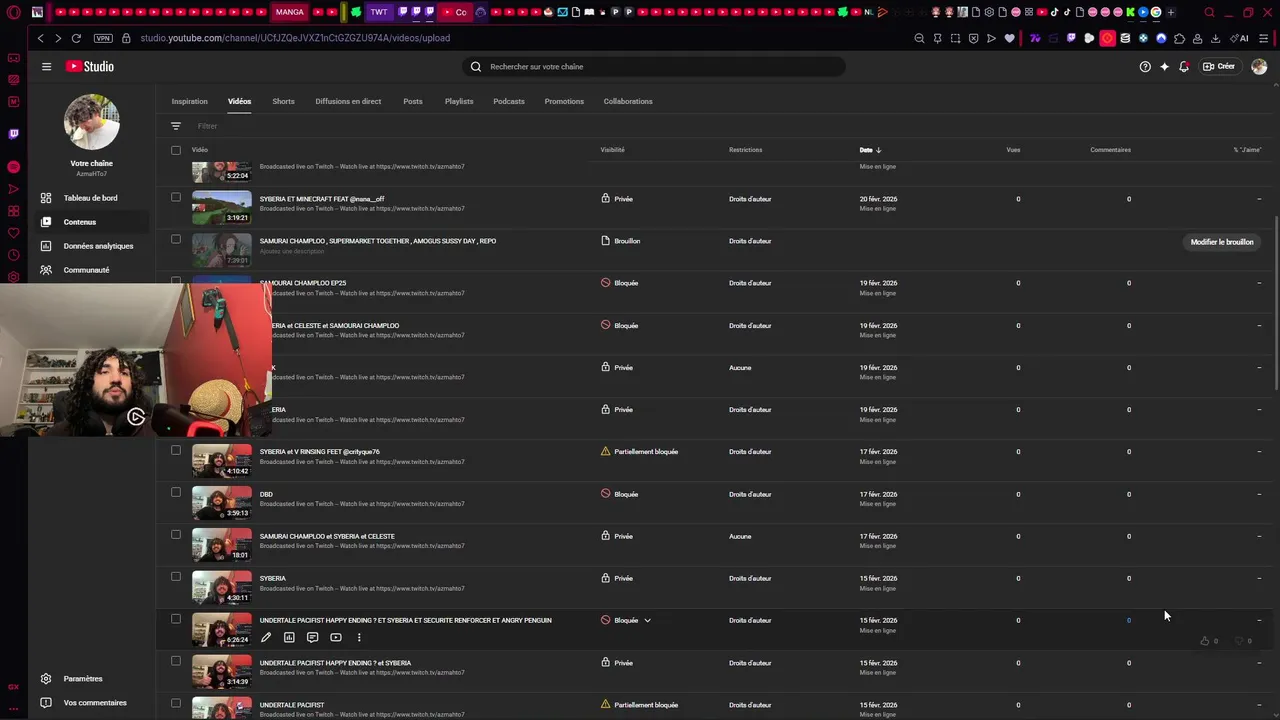Switch to the Podcasts tab
Screen dimensions: 1280x720
coord(509,101)
